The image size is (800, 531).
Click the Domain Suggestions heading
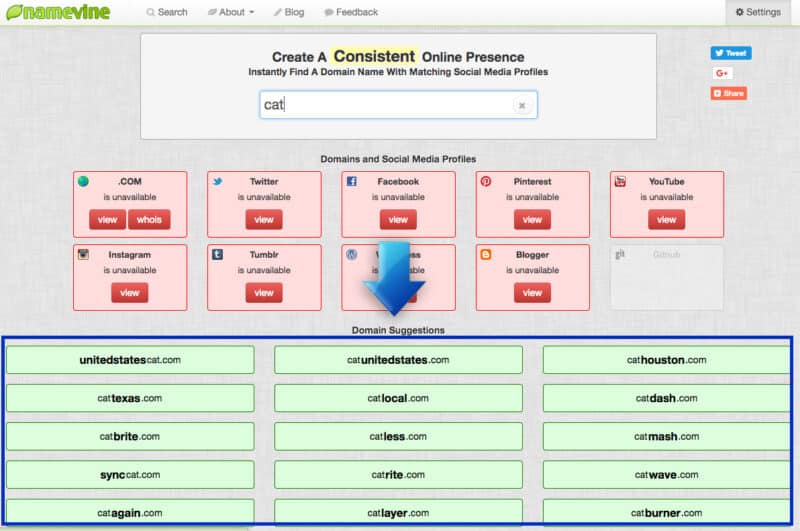pyautogui.click(x=398, y=331)
